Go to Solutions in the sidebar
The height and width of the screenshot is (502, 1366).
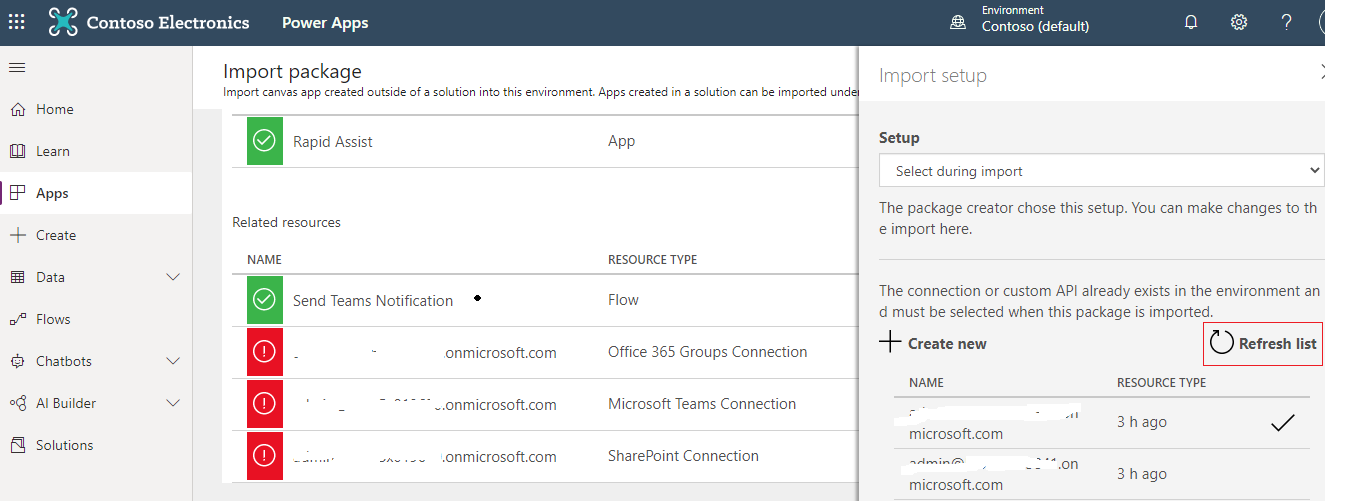click(64, 445)
